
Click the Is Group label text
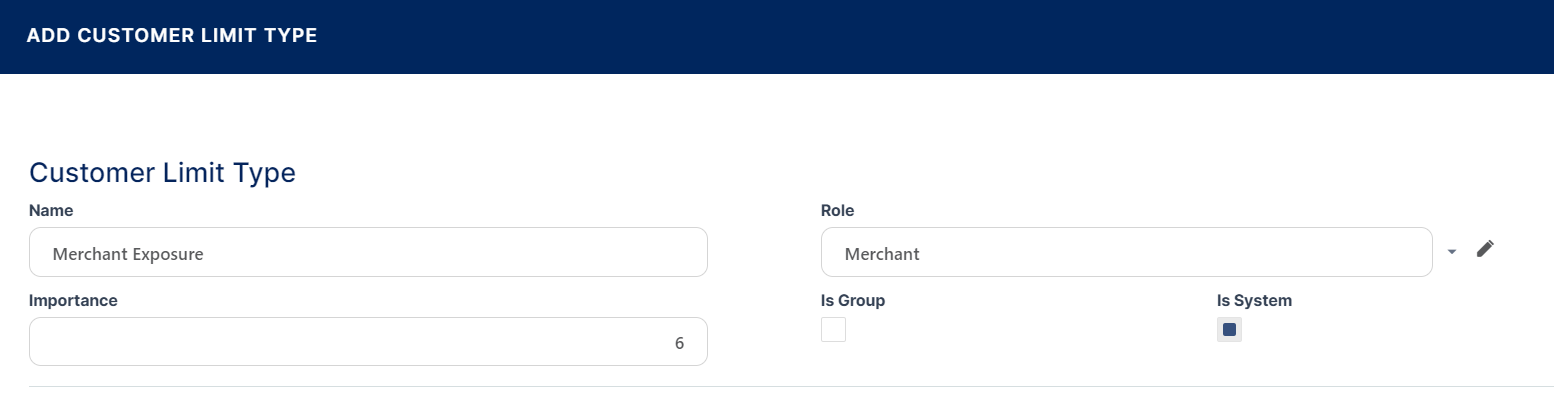click(x=852, y=300)
